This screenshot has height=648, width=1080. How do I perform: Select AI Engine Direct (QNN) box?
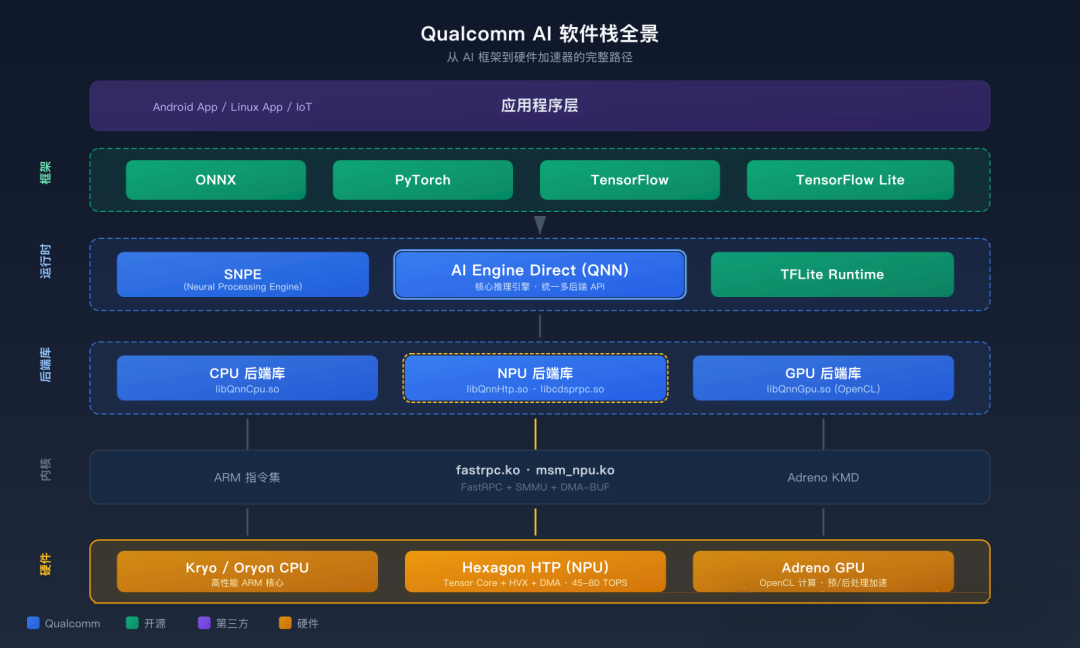pyautogui.click(x=540, y=274)
